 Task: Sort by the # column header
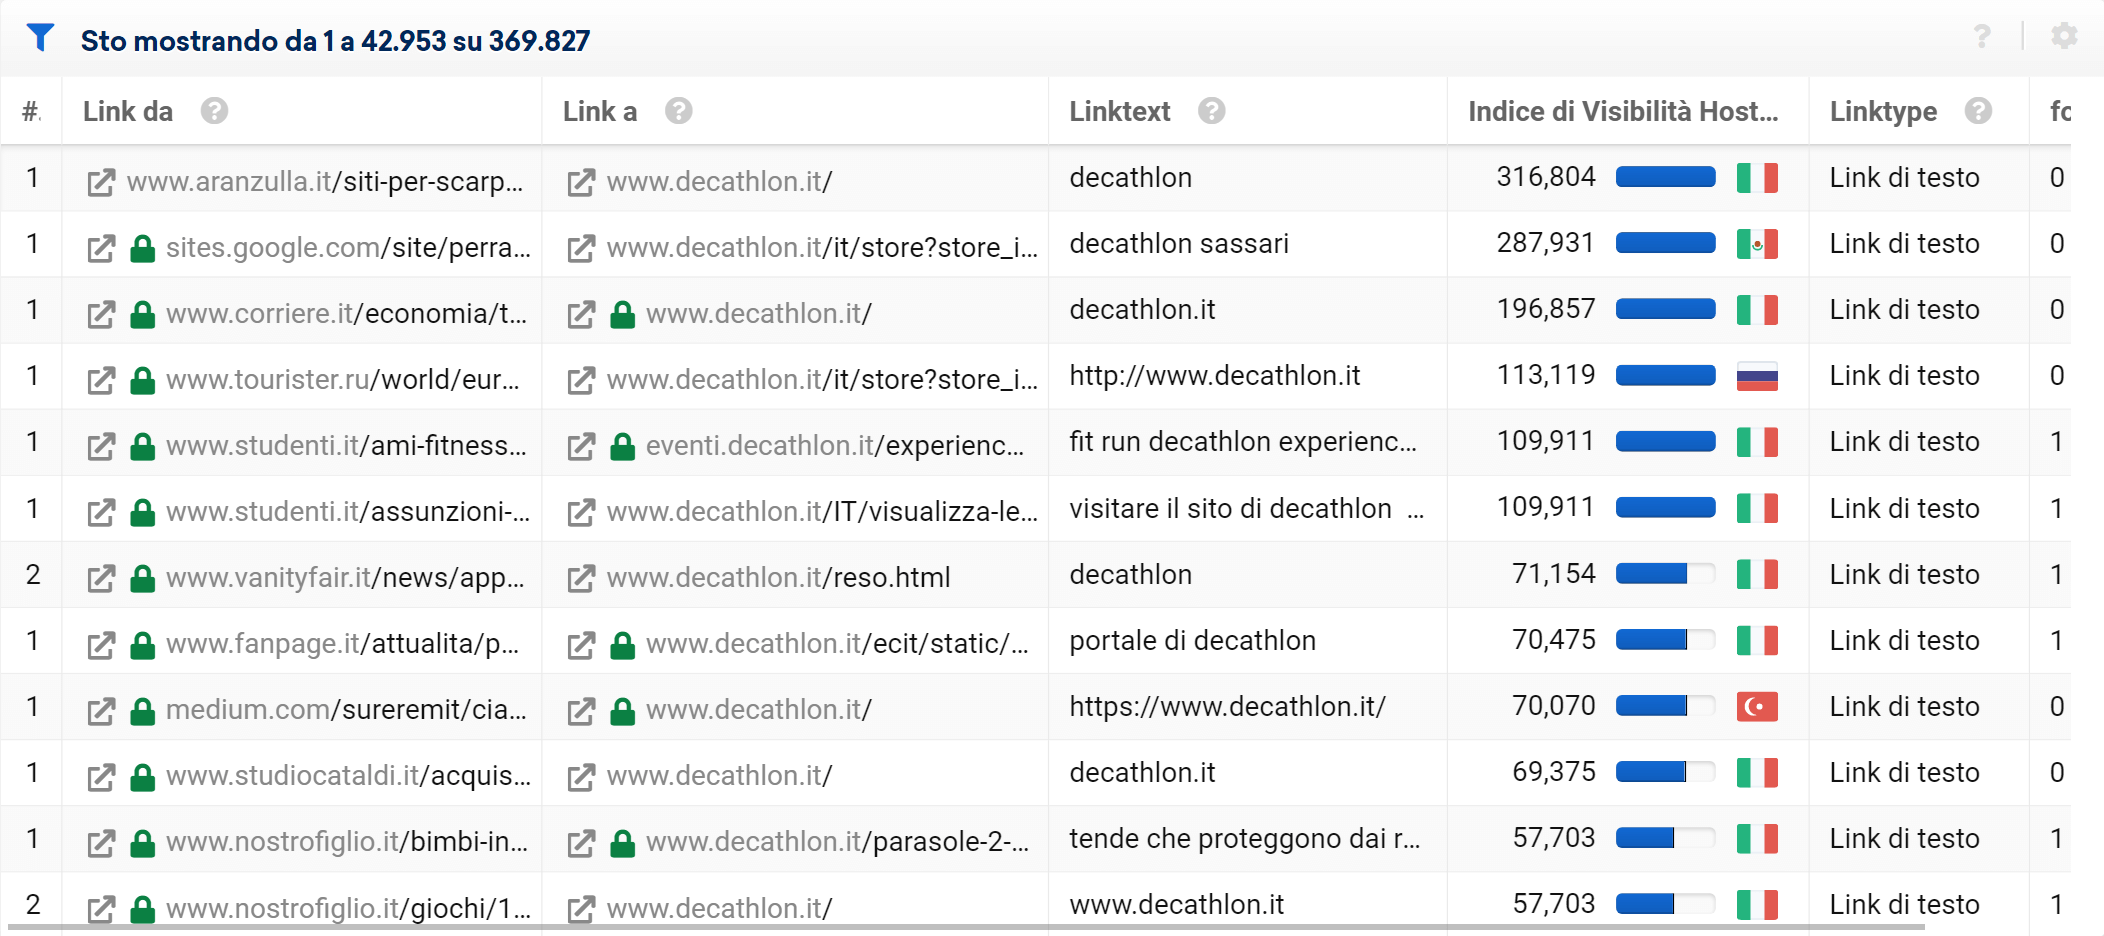tap(32, 111)
